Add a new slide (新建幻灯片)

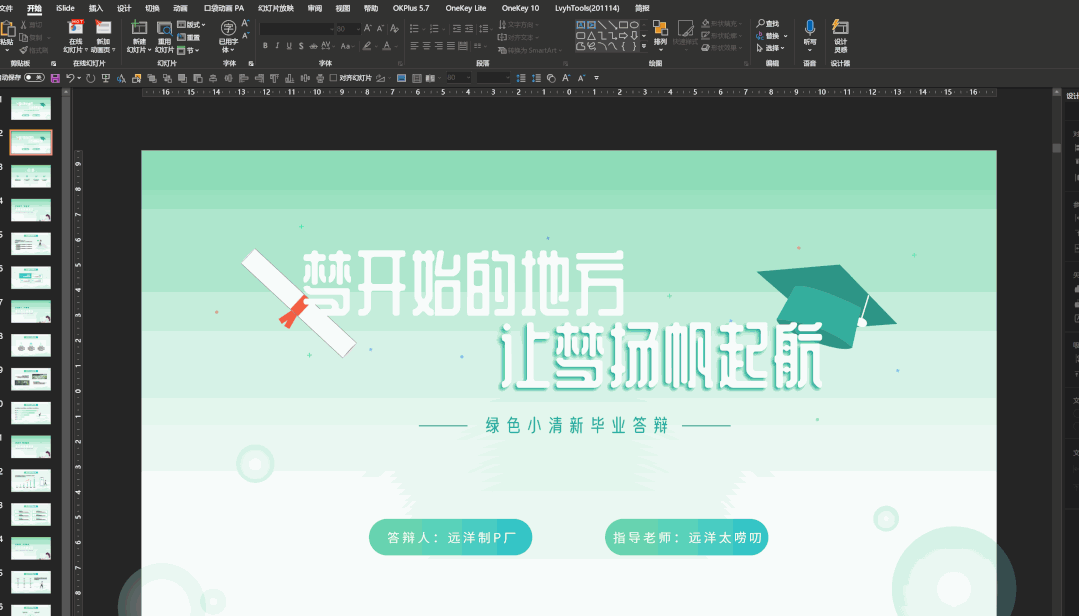tap(139, 36)
